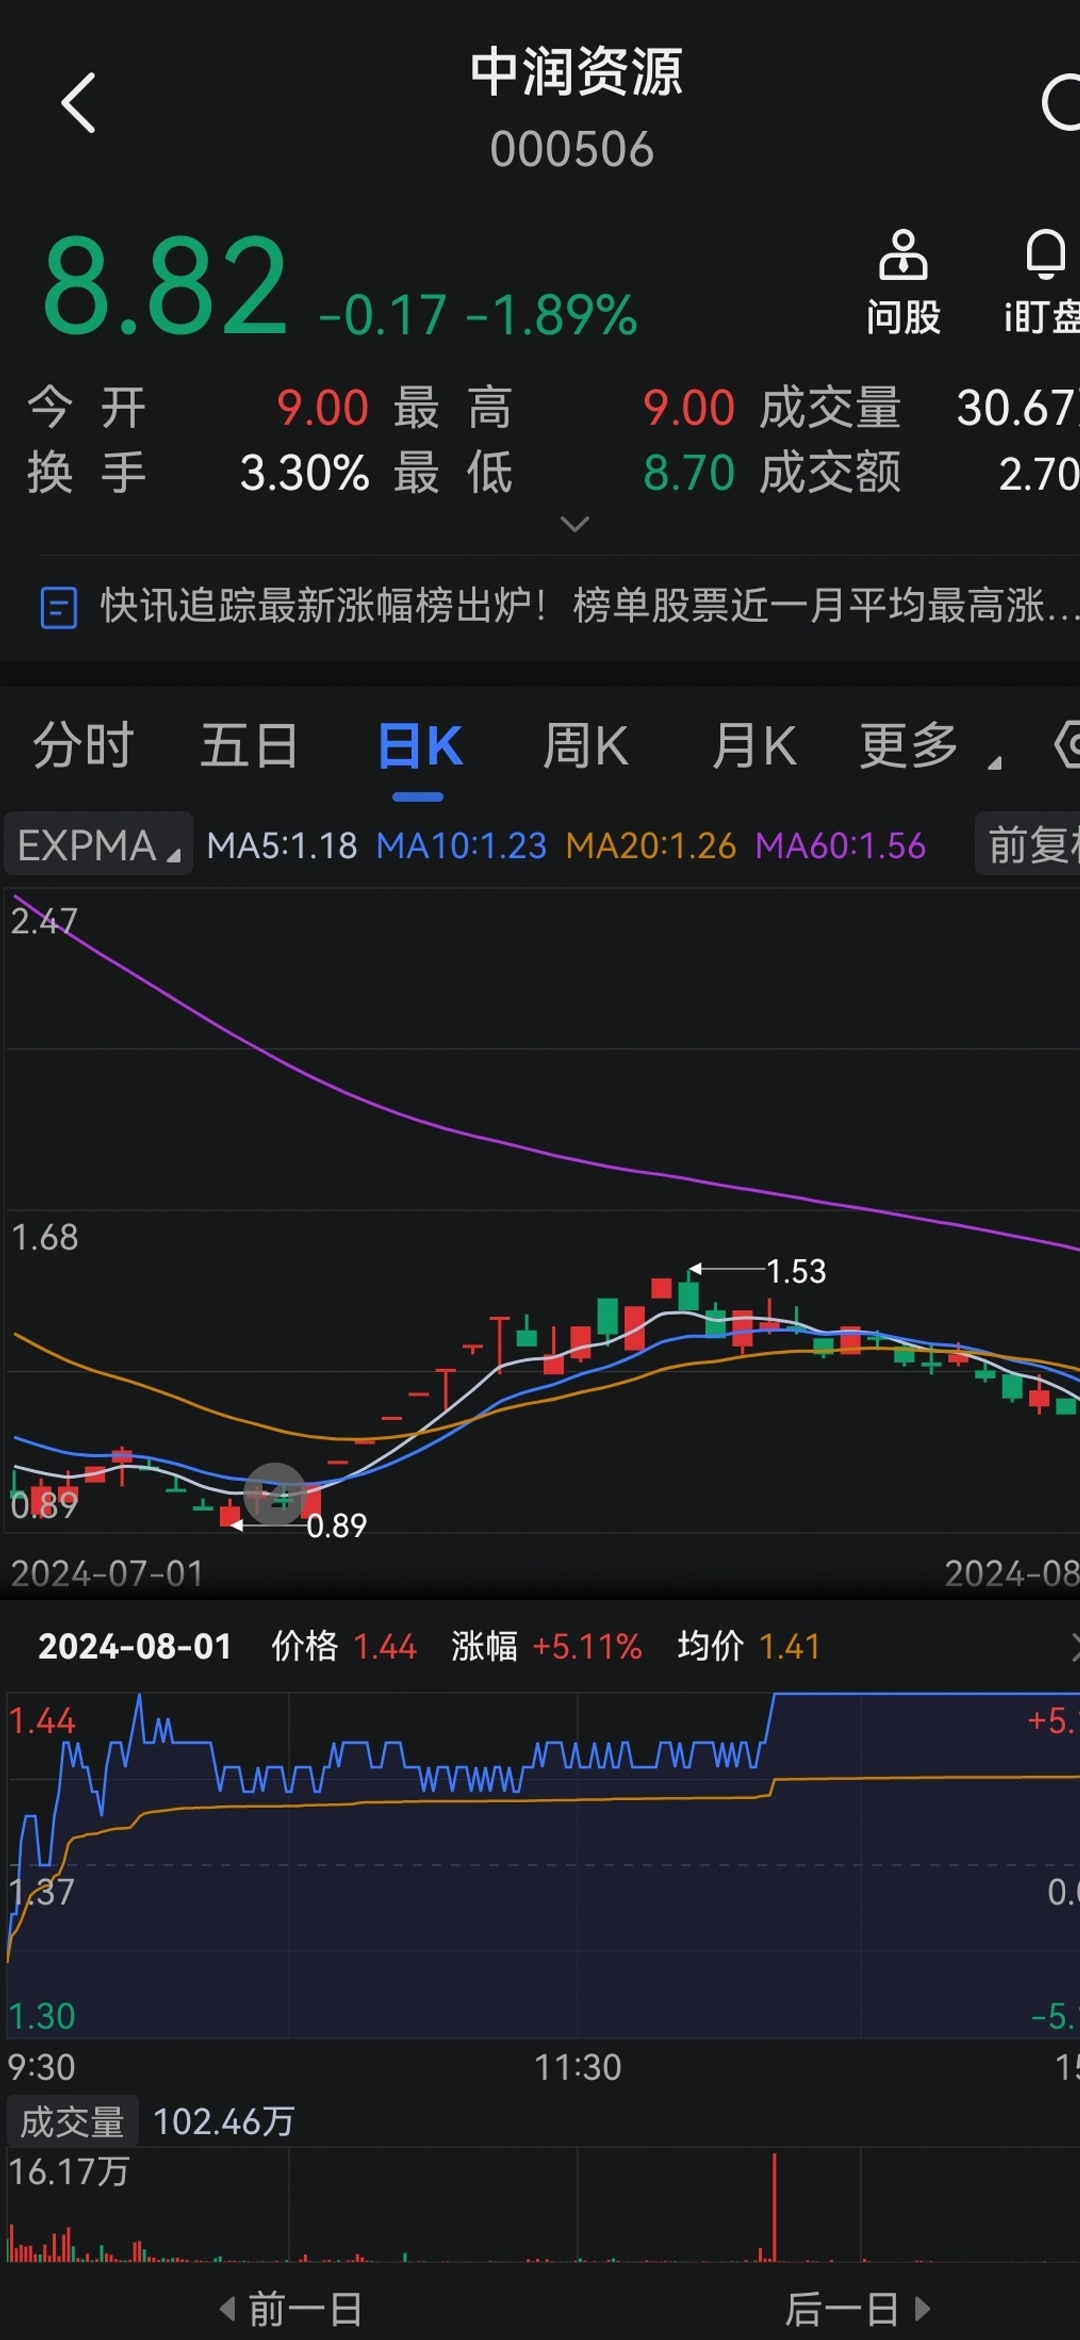Tap the 2024-07-01 chart start date
The image size is (1080, 2340).
(x=107, y=1574)
